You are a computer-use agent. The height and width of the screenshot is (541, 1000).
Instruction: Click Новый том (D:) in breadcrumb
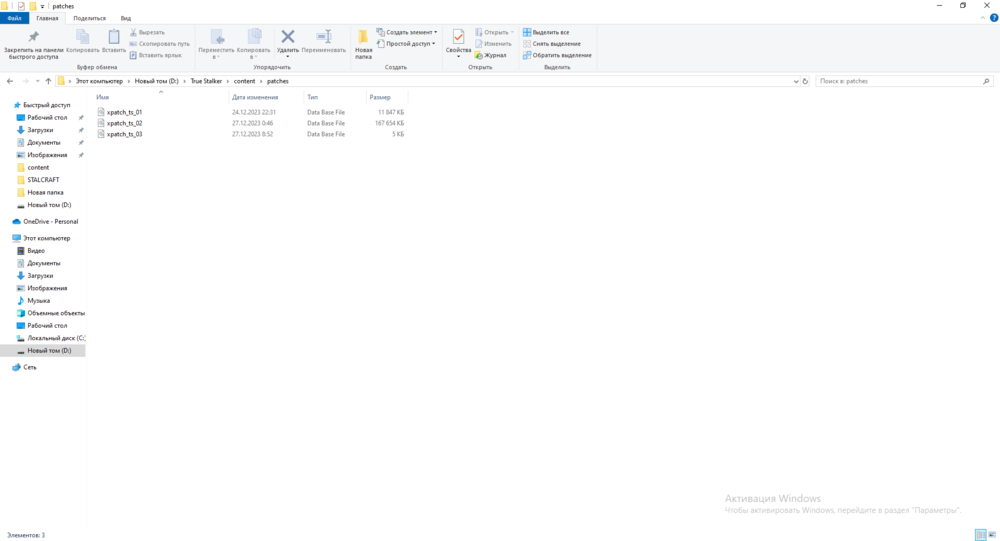pos(156,81)
